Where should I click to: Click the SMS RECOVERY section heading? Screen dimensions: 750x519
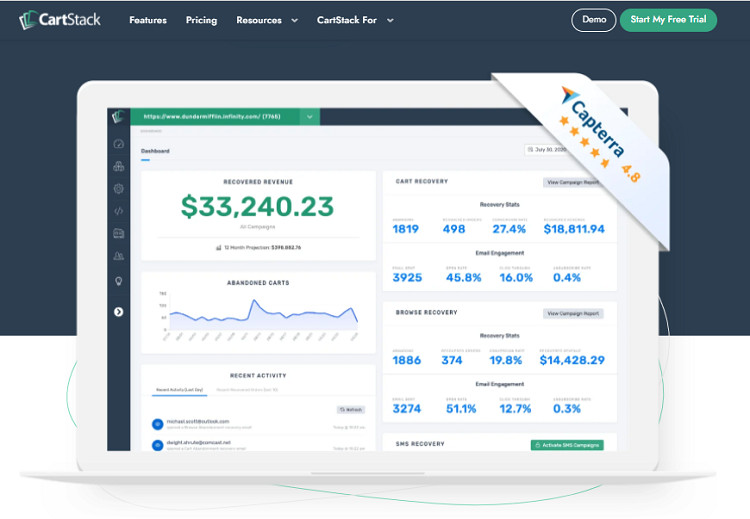(x=420, y=444)
